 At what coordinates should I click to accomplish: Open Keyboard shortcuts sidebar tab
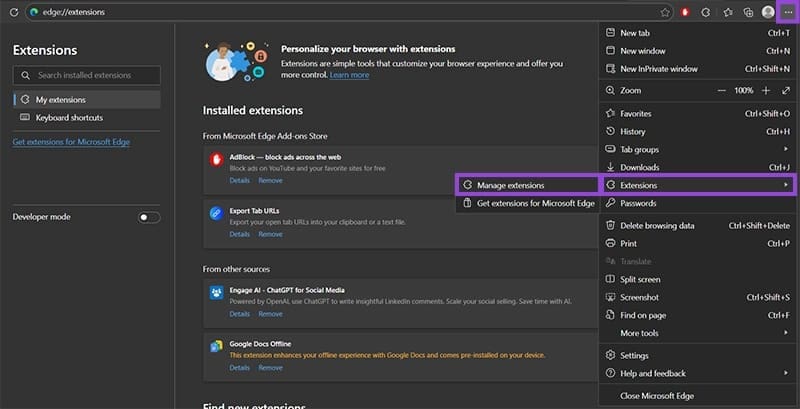[x=87, y=117]
